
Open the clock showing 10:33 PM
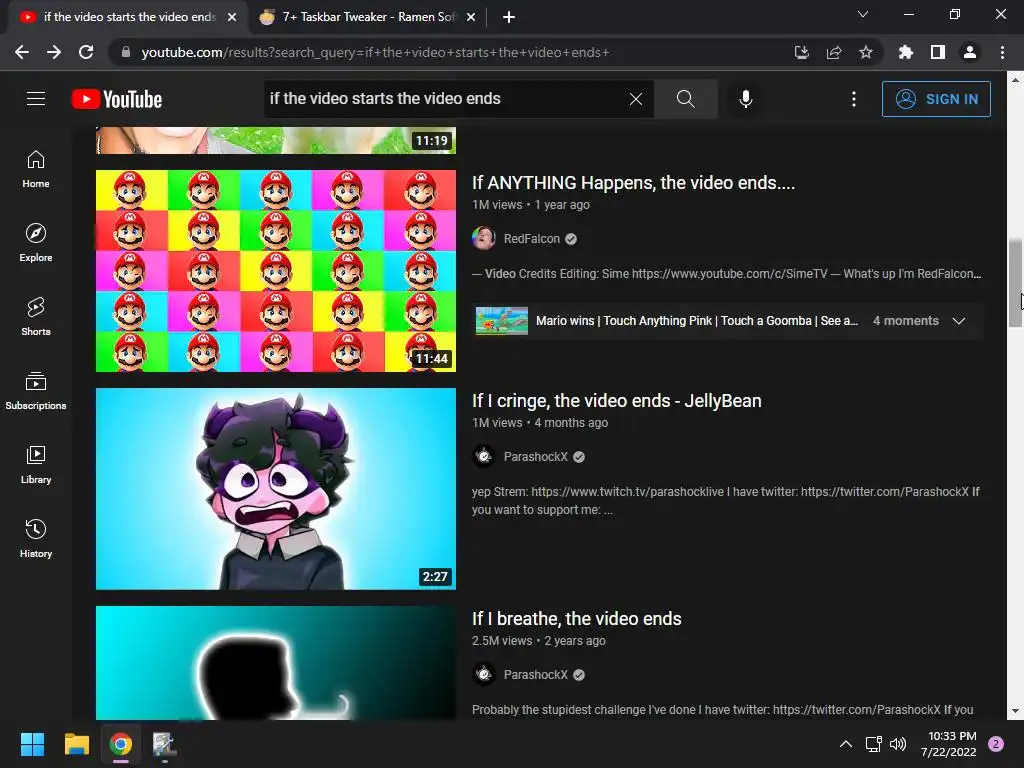point(948,744)
